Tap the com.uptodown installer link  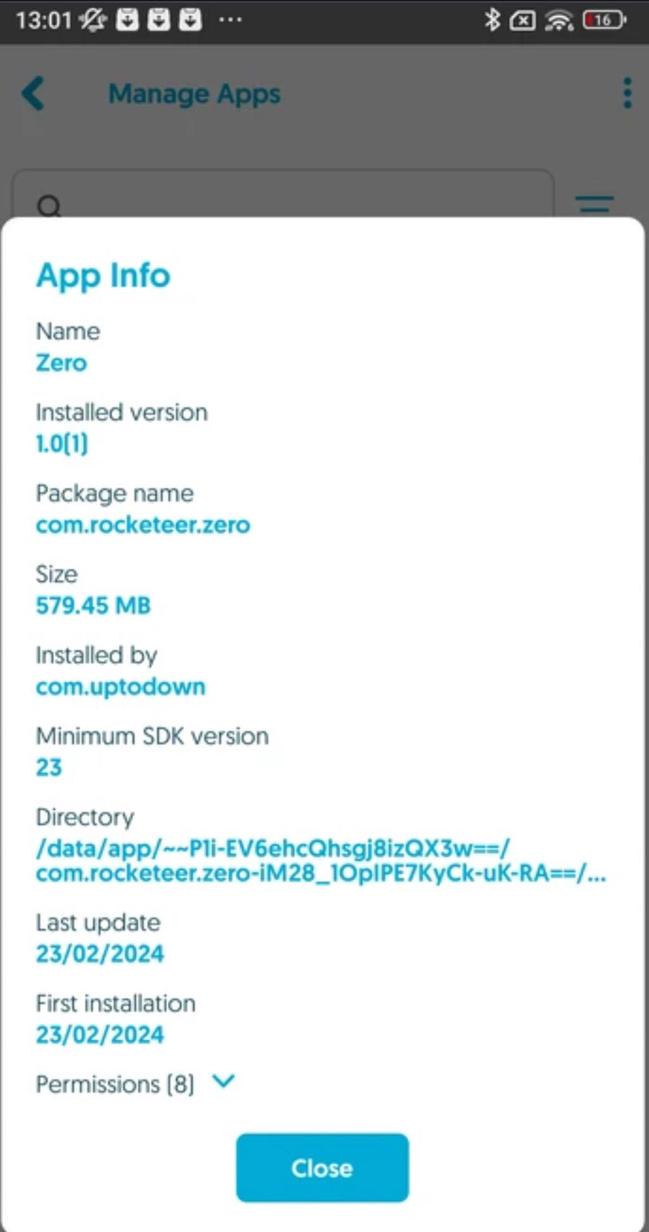click(120, 686)
